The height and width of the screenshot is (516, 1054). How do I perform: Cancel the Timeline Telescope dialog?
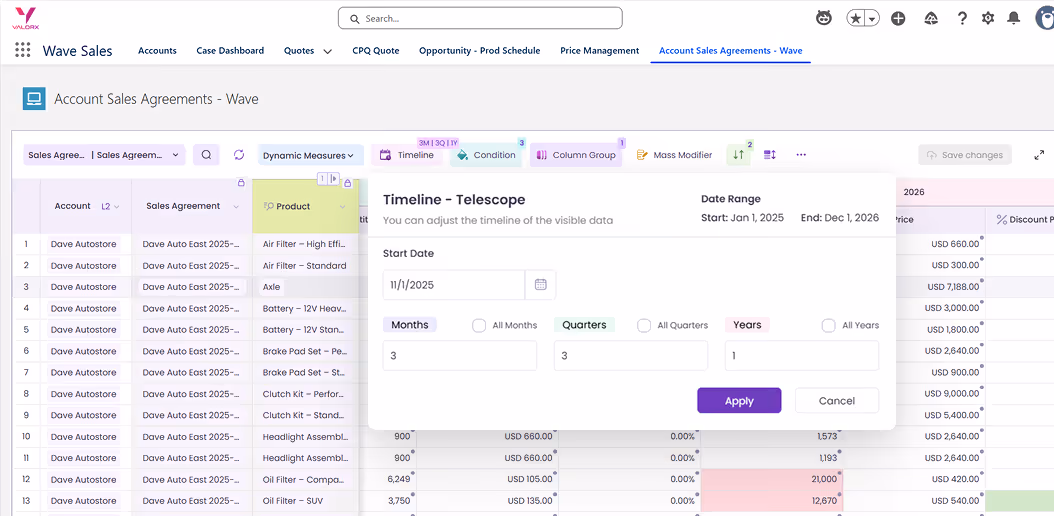(x=837, y=400)
